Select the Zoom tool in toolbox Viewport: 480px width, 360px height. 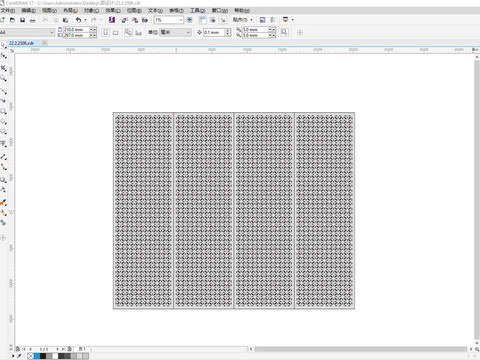3,78
